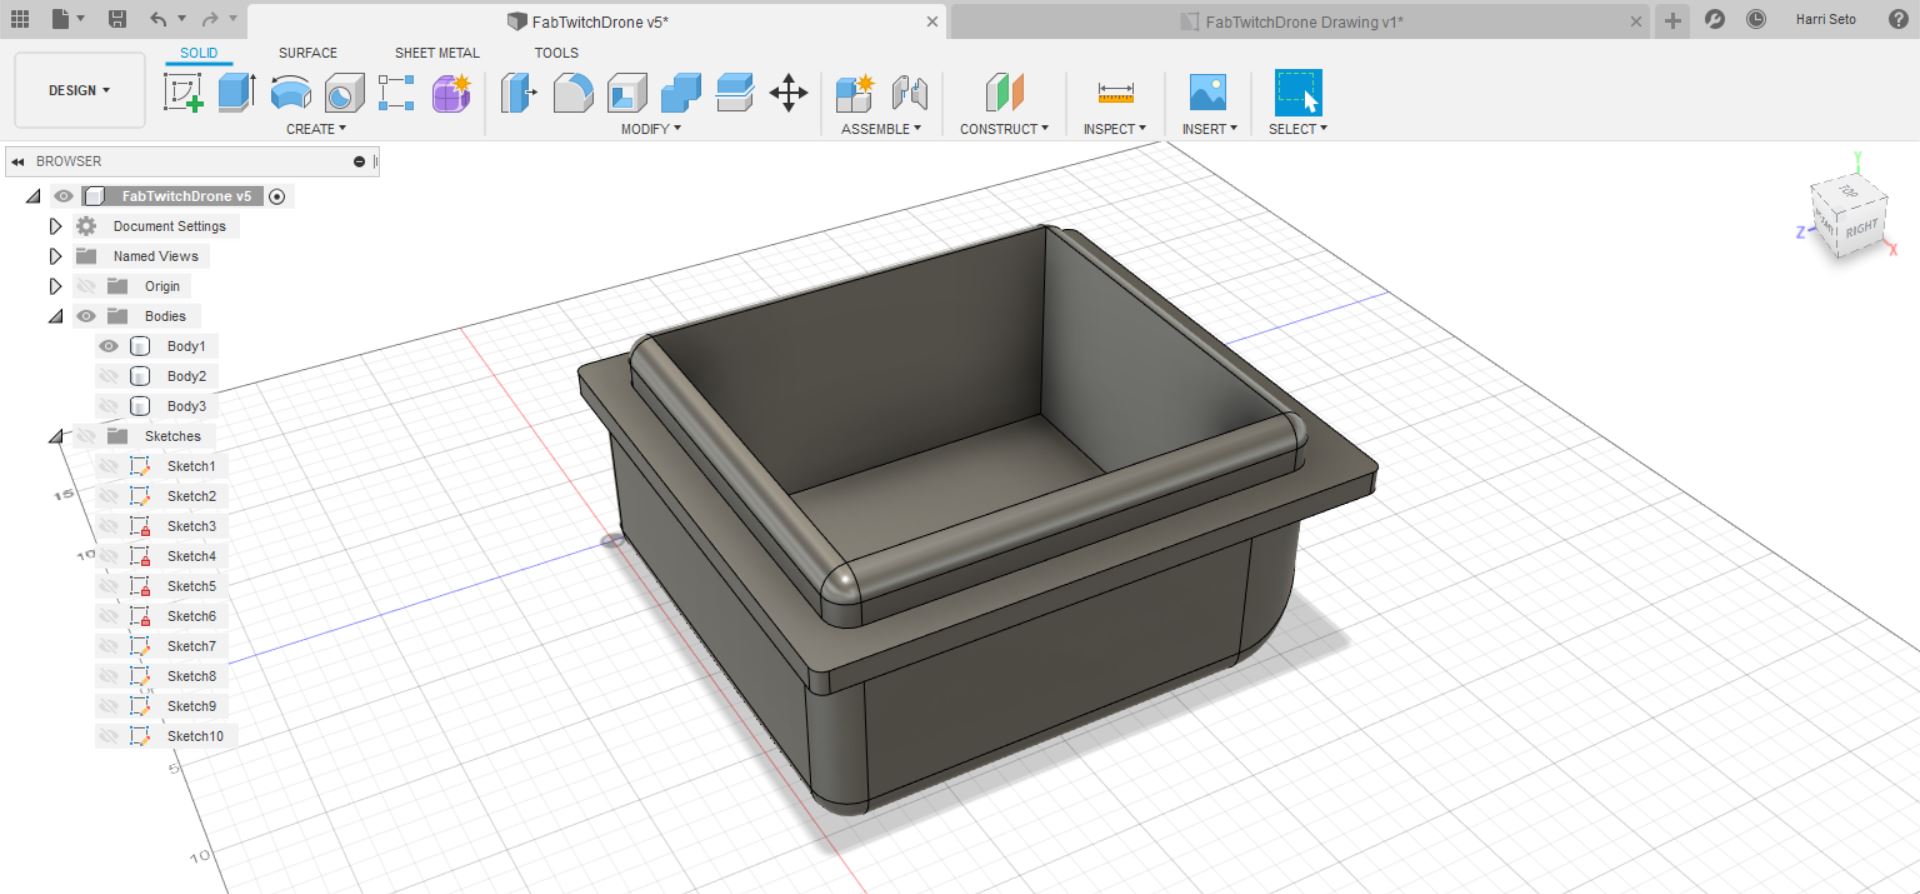Select the Rectangular Pattern tool
Screen dimensions: 1920x894
point(396,92)
